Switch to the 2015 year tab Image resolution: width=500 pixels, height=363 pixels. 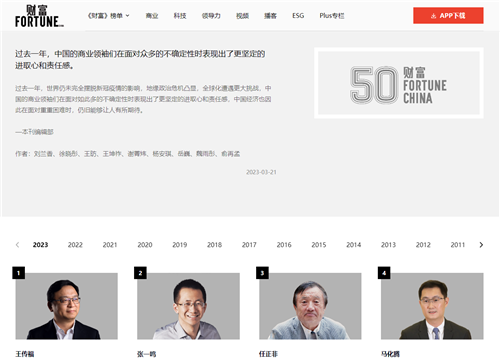tap(319, 245)
